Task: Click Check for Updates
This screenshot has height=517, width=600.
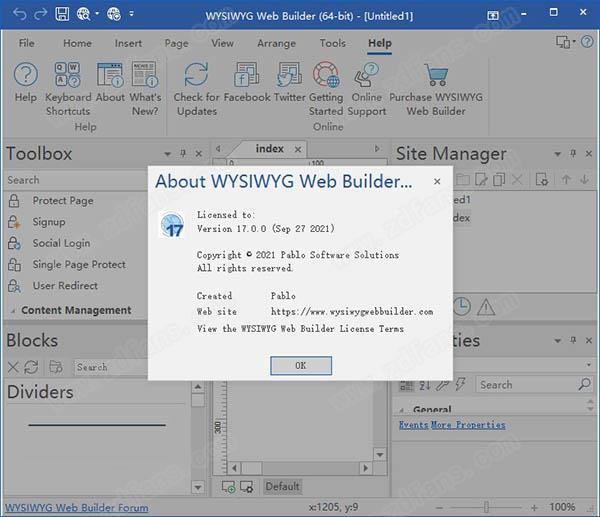Action: pos(196,89)
